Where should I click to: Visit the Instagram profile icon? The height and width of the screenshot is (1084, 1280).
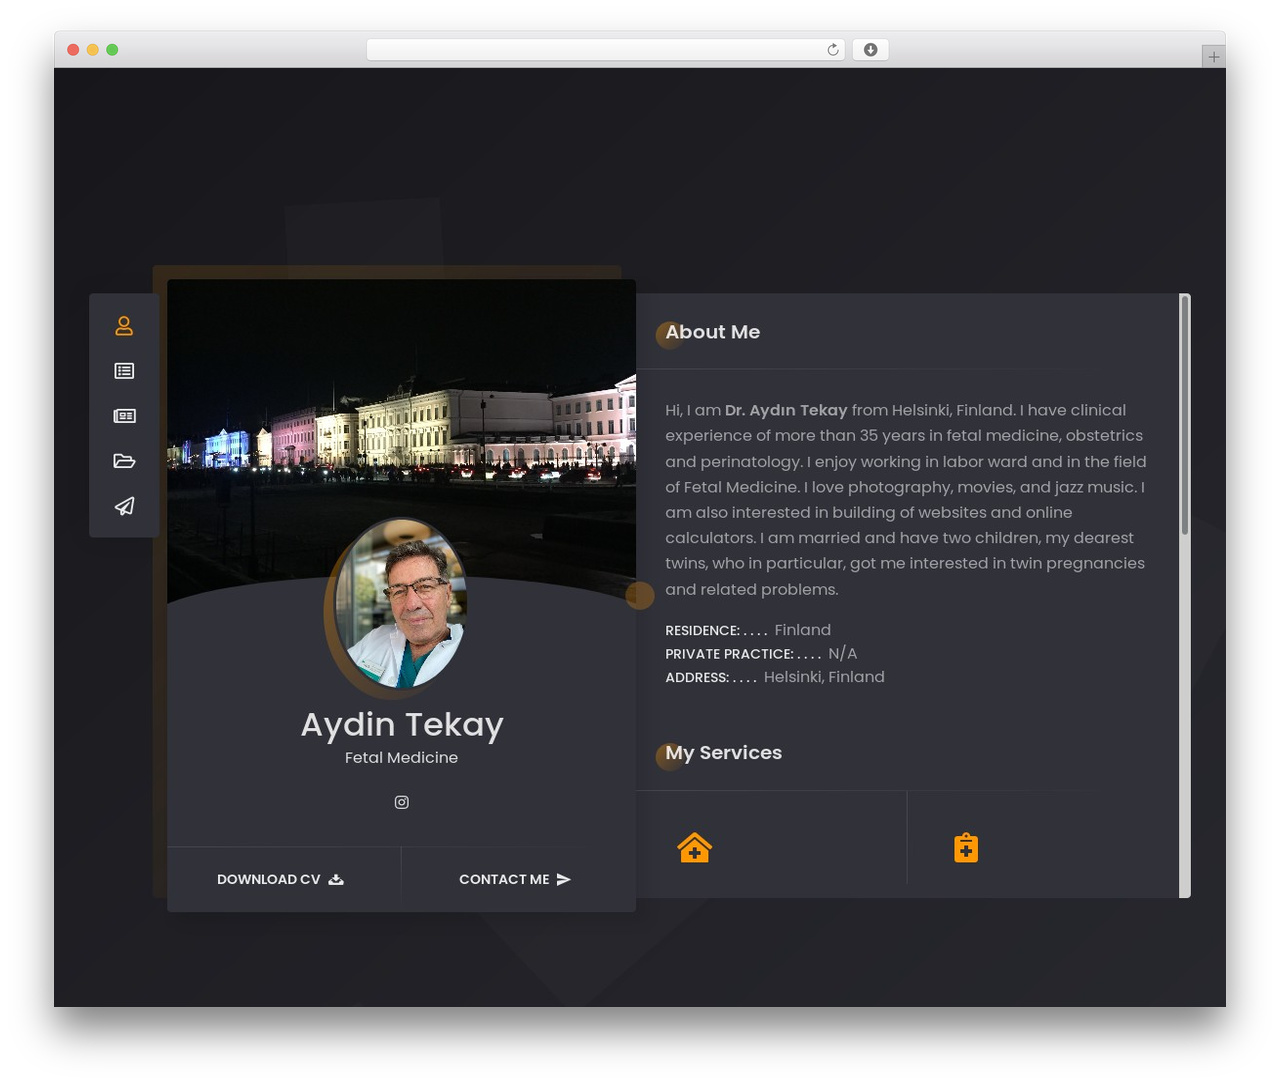(401, 802)
